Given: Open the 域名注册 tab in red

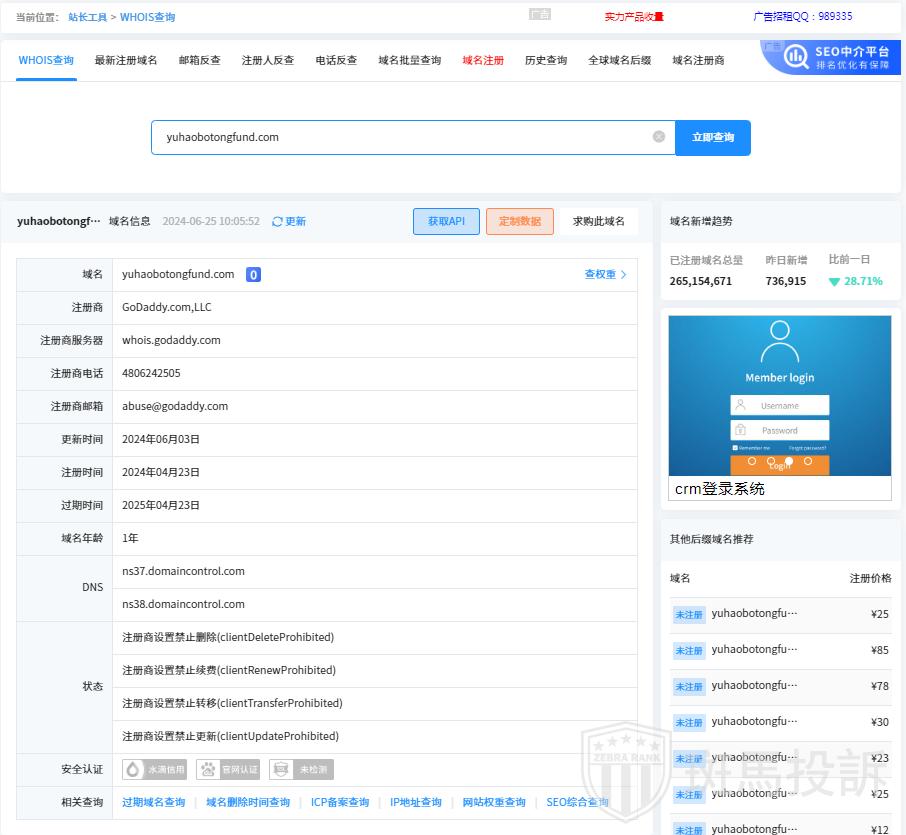Looking at the screenshot, I should point(483,60).
